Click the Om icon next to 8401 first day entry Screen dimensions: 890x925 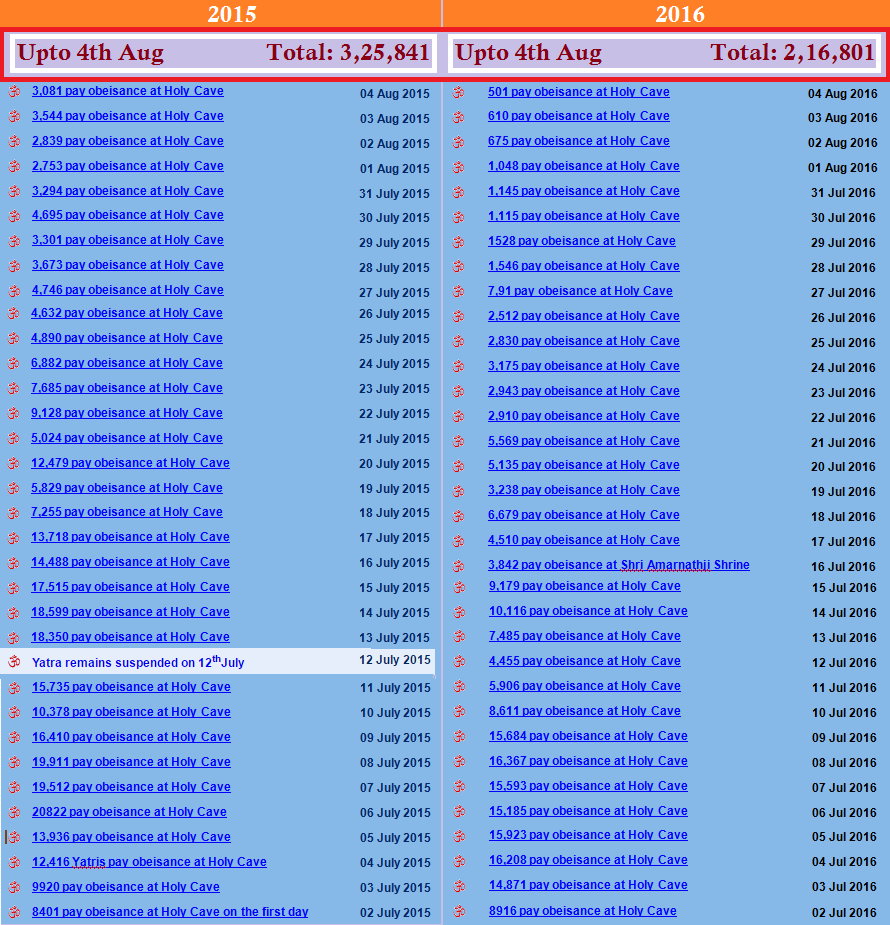(x=14, y=912)
